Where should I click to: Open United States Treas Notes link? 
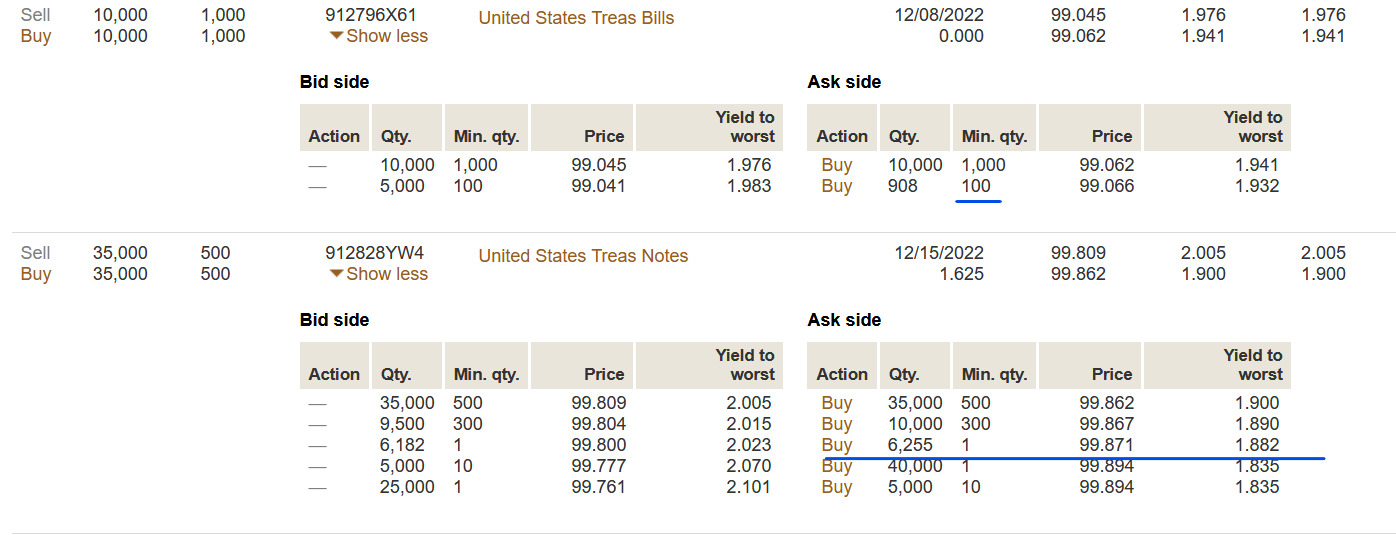coord(583,256)
